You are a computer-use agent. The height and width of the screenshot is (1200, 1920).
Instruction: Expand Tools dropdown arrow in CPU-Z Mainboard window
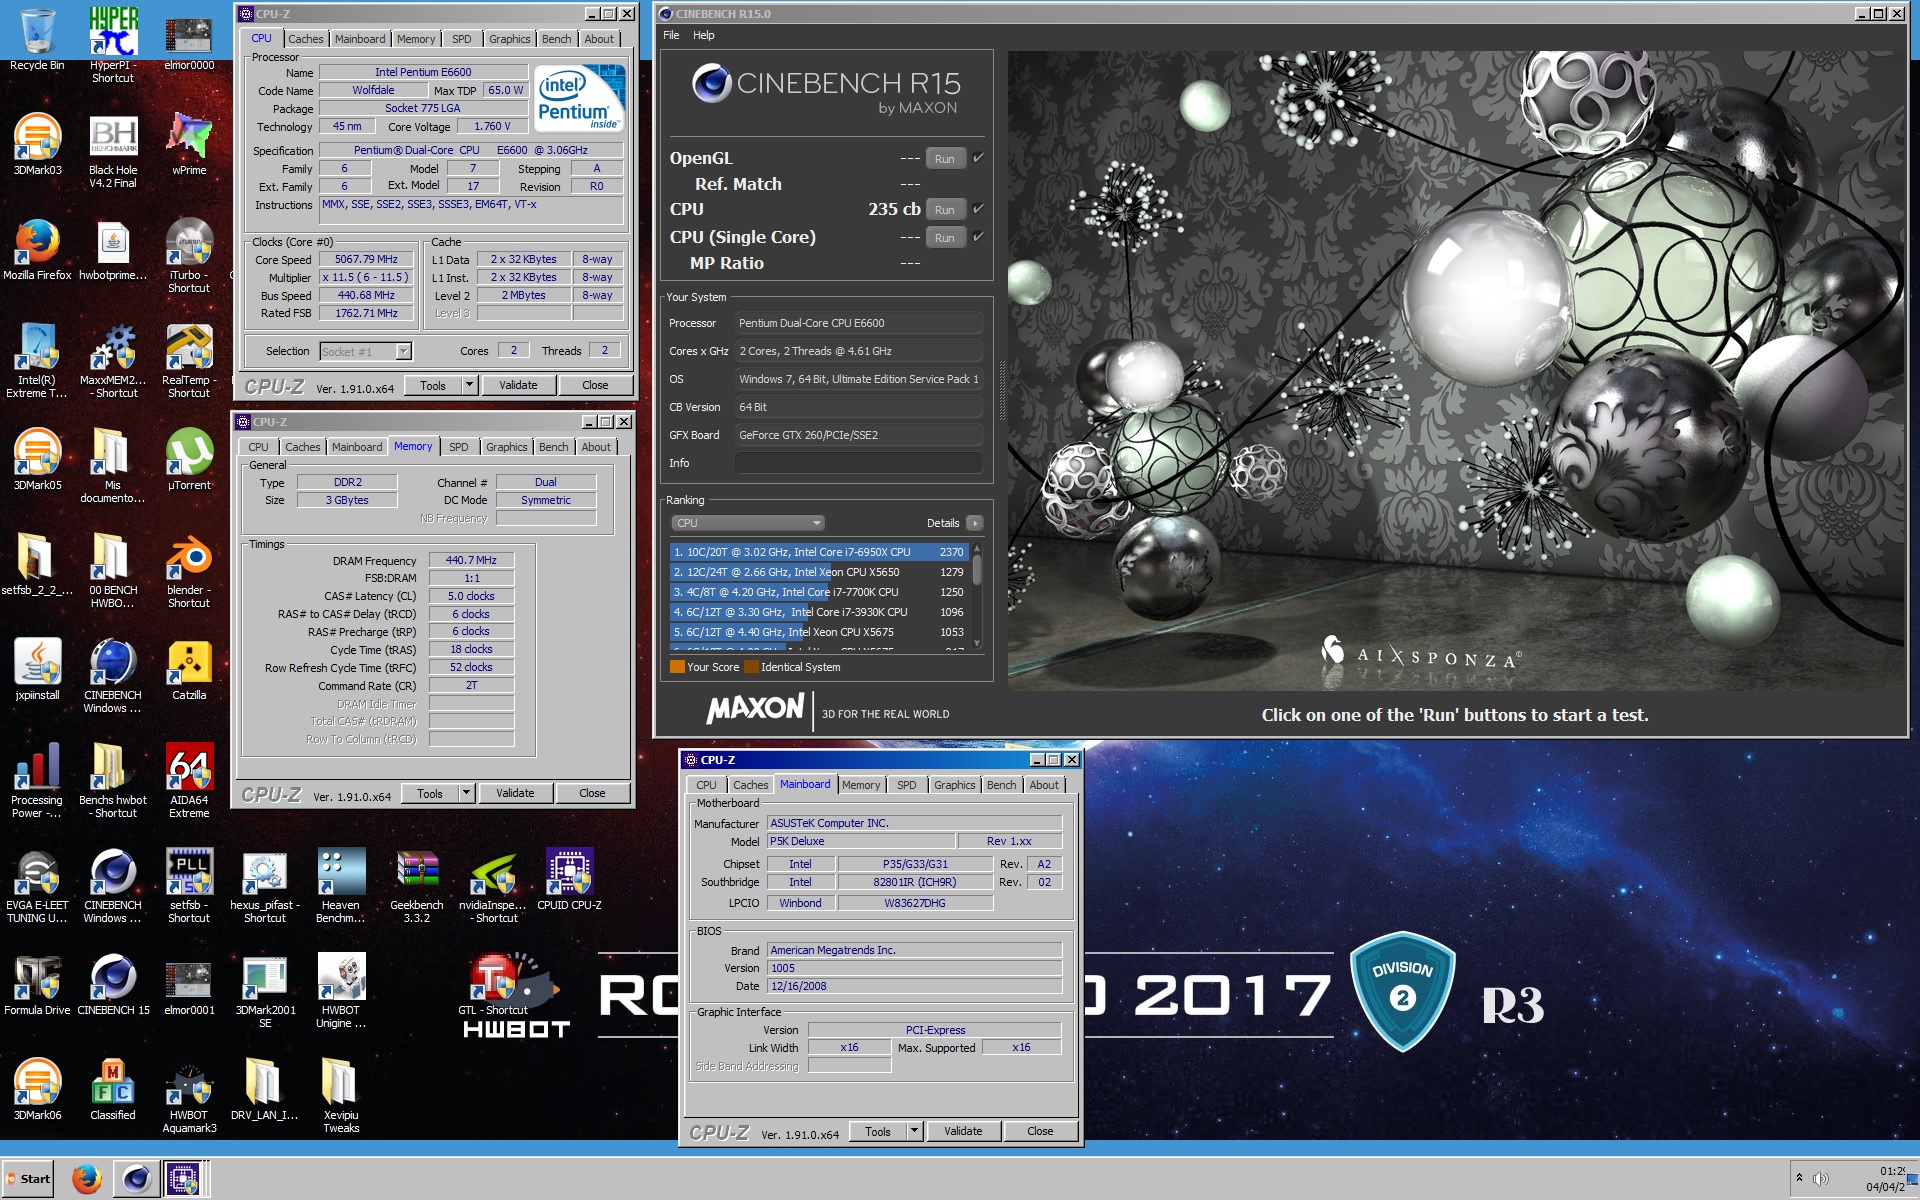pos(914,1131)
